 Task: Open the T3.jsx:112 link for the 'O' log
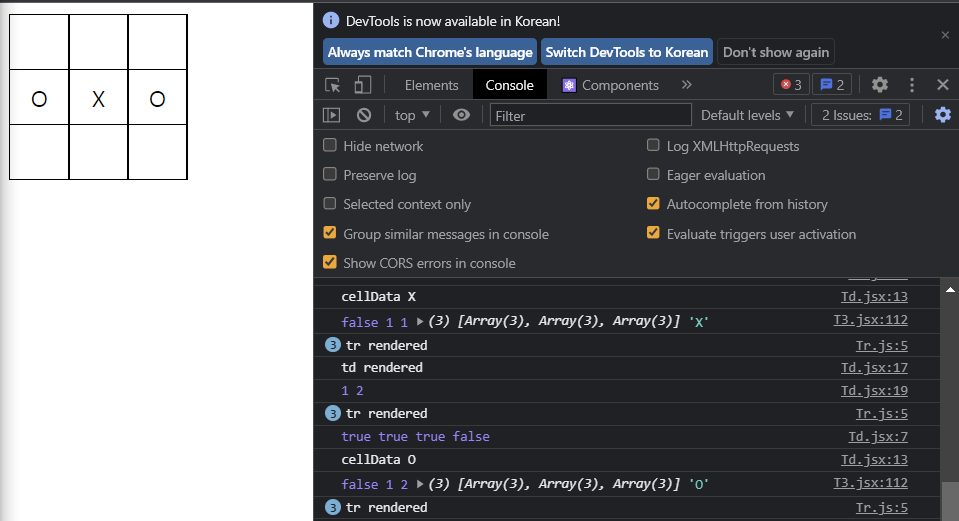870,482
